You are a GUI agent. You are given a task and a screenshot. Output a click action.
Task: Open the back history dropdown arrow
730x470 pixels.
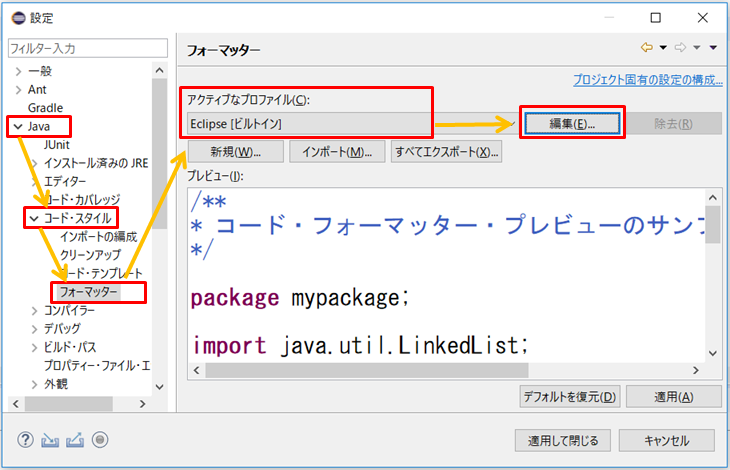(663, 48)
